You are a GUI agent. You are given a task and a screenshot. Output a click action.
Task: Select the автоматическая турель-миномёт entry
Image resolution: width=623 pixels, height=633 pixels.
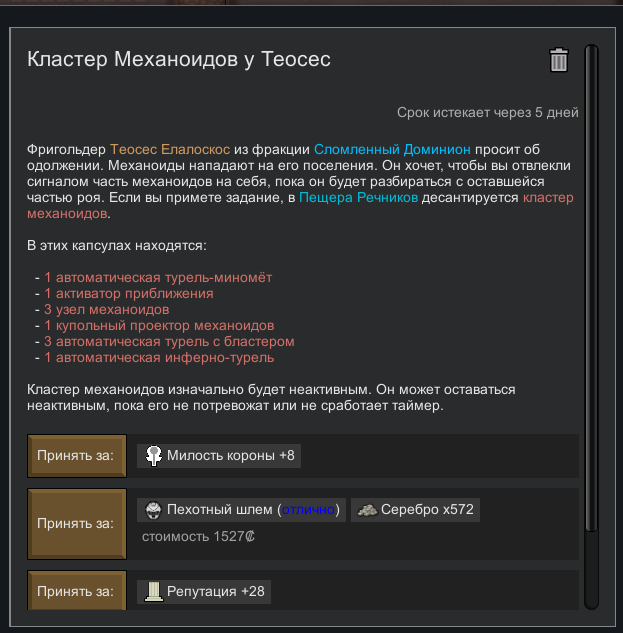point(158,277)
